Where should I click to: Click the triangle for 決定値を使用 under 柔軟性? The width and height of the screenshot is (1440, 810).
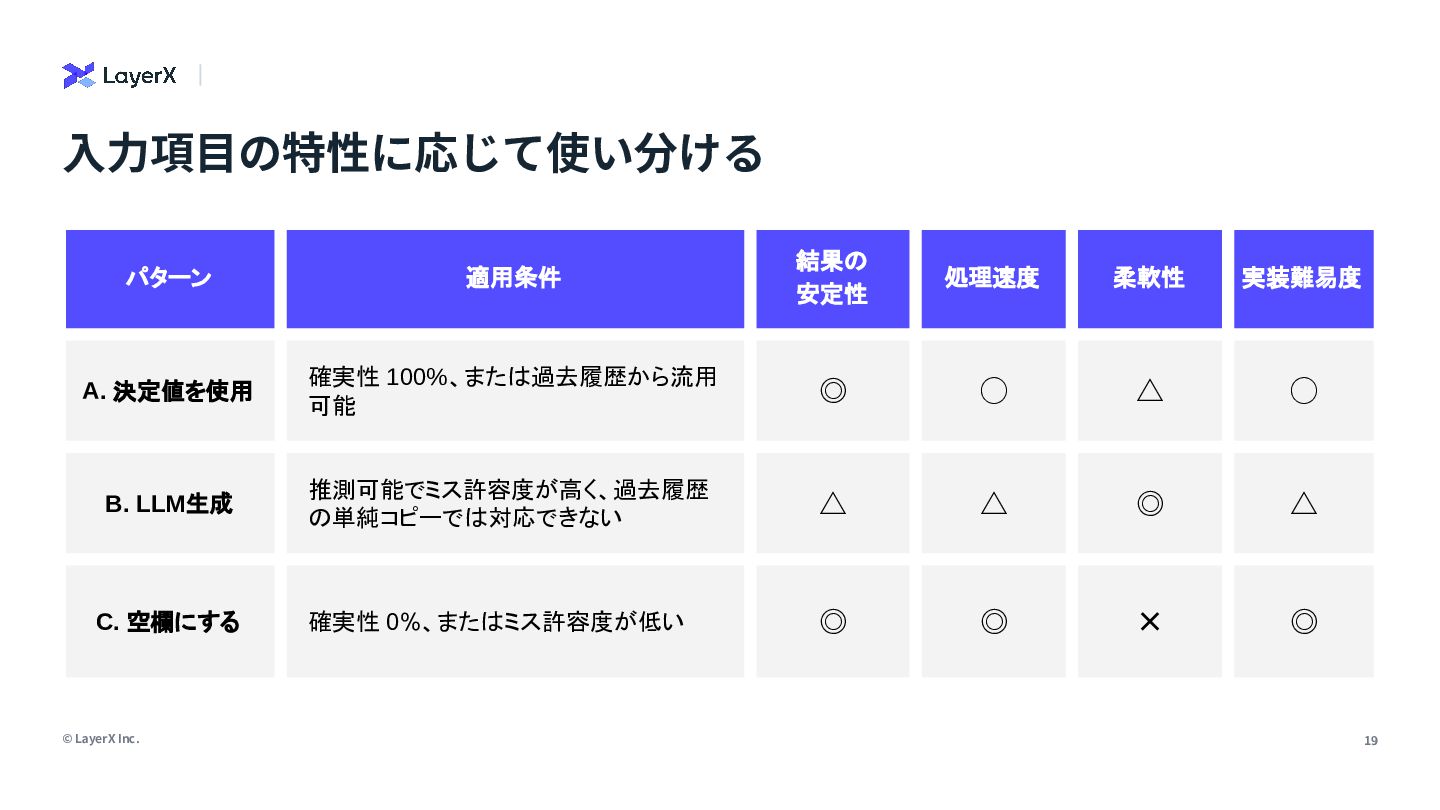click(1150, 390)
